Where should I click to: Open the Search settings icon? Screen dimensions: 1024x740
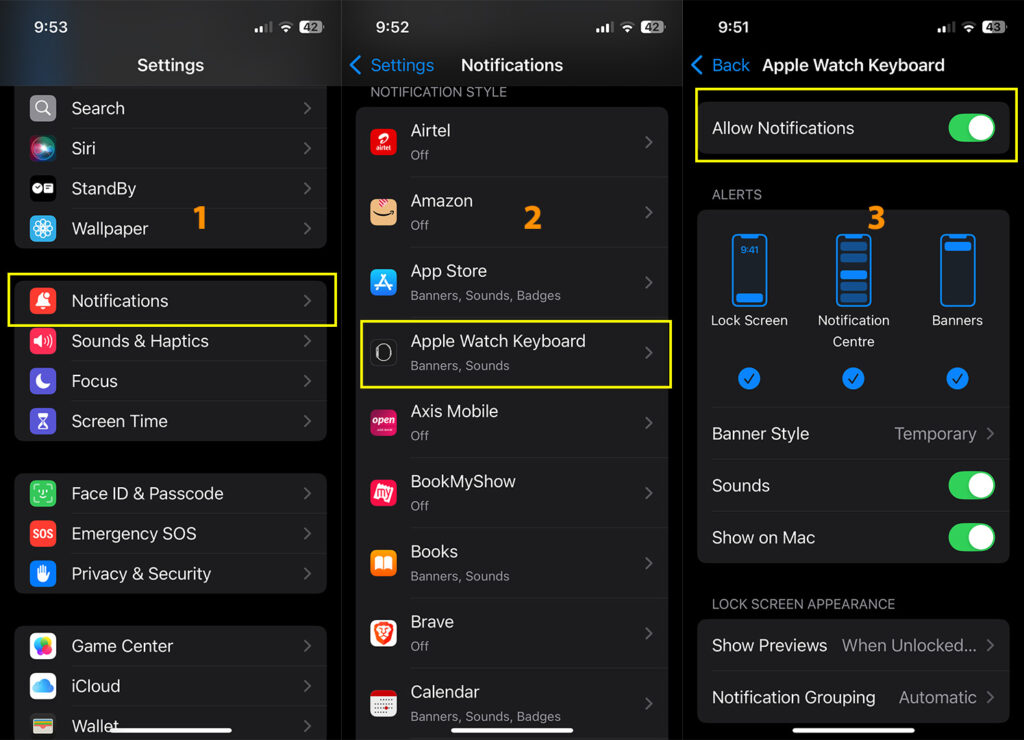pos(43,108)
